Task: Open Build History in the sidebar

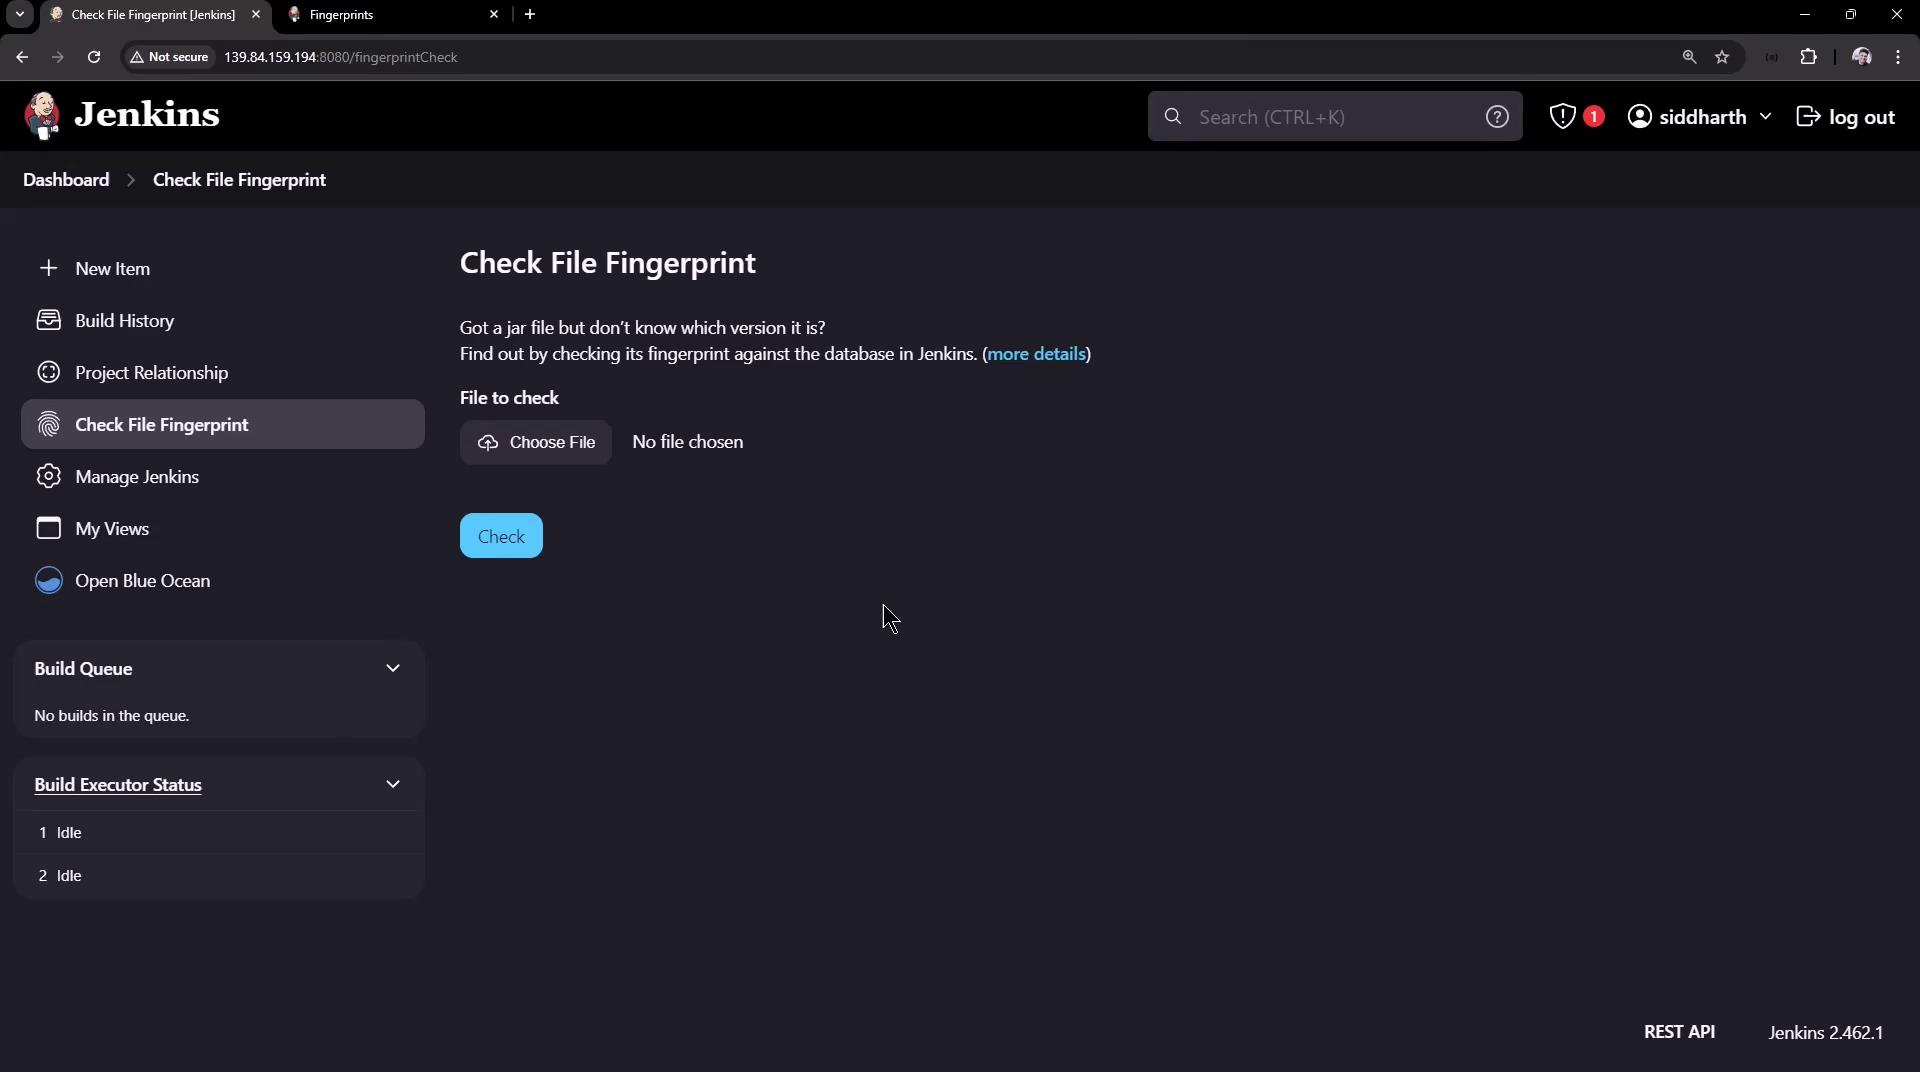Action: point(222,320)
